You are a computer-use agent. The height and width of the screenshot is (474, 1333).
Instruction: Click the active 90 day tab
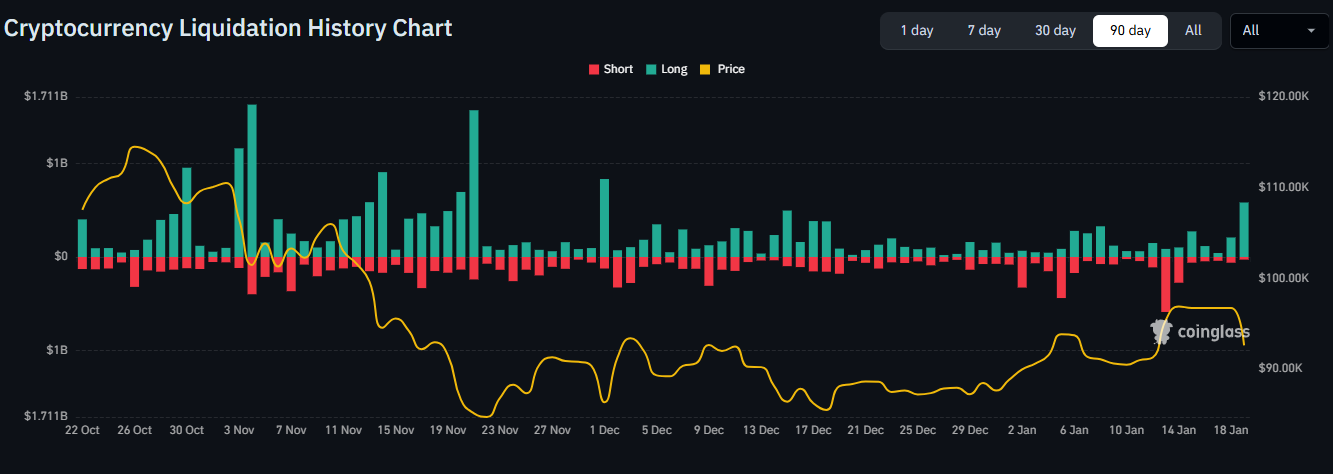tap(1130, 30)
